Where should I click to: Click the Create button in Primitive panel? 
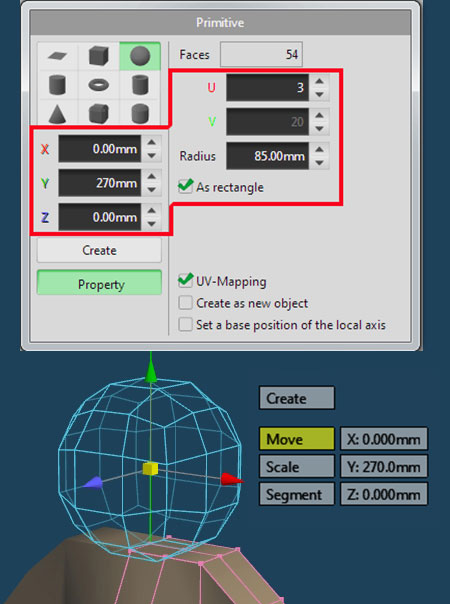click(99, 250)
